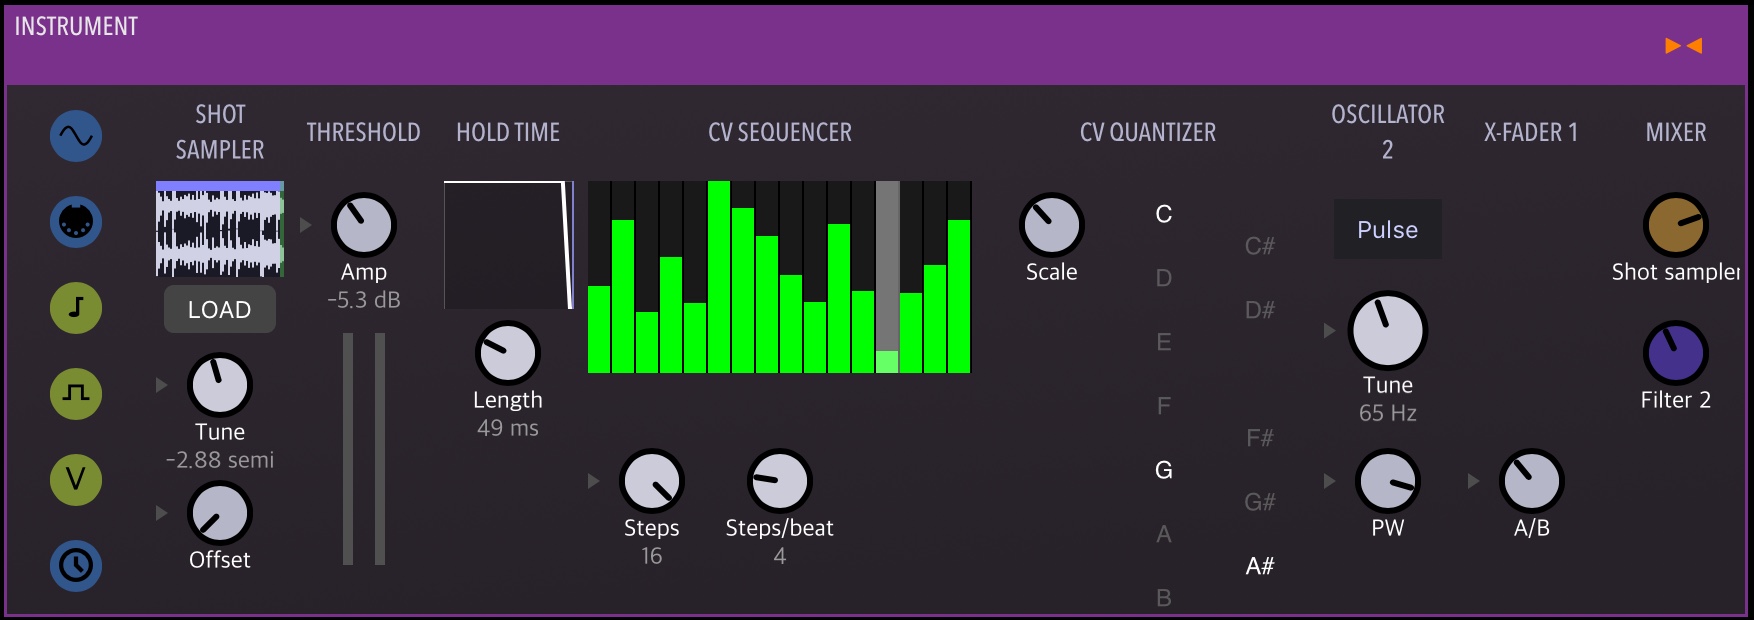Click the CV SEQUENCER module header
The height and width of the screenshot is (620, 1754).
[780, 132]
